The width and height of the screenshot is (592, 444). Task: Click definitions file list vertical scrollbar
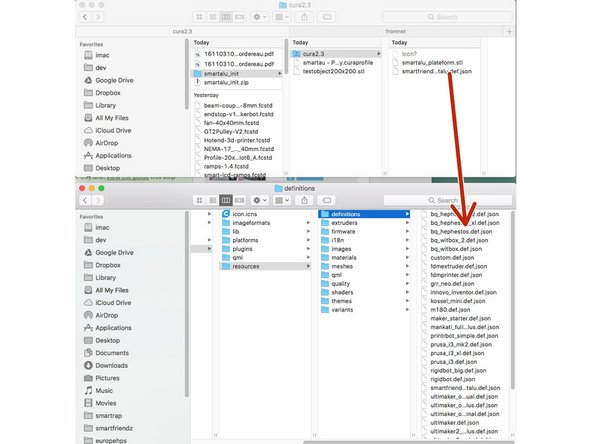(512, 300)
